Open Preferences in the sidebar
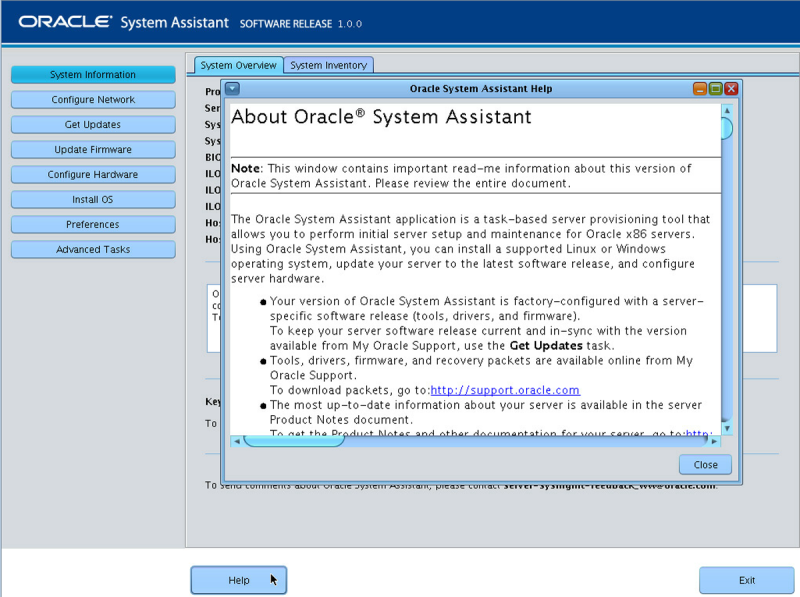This screenshot has width=800, height=597. pyautogui.click(x=93, y=225)
